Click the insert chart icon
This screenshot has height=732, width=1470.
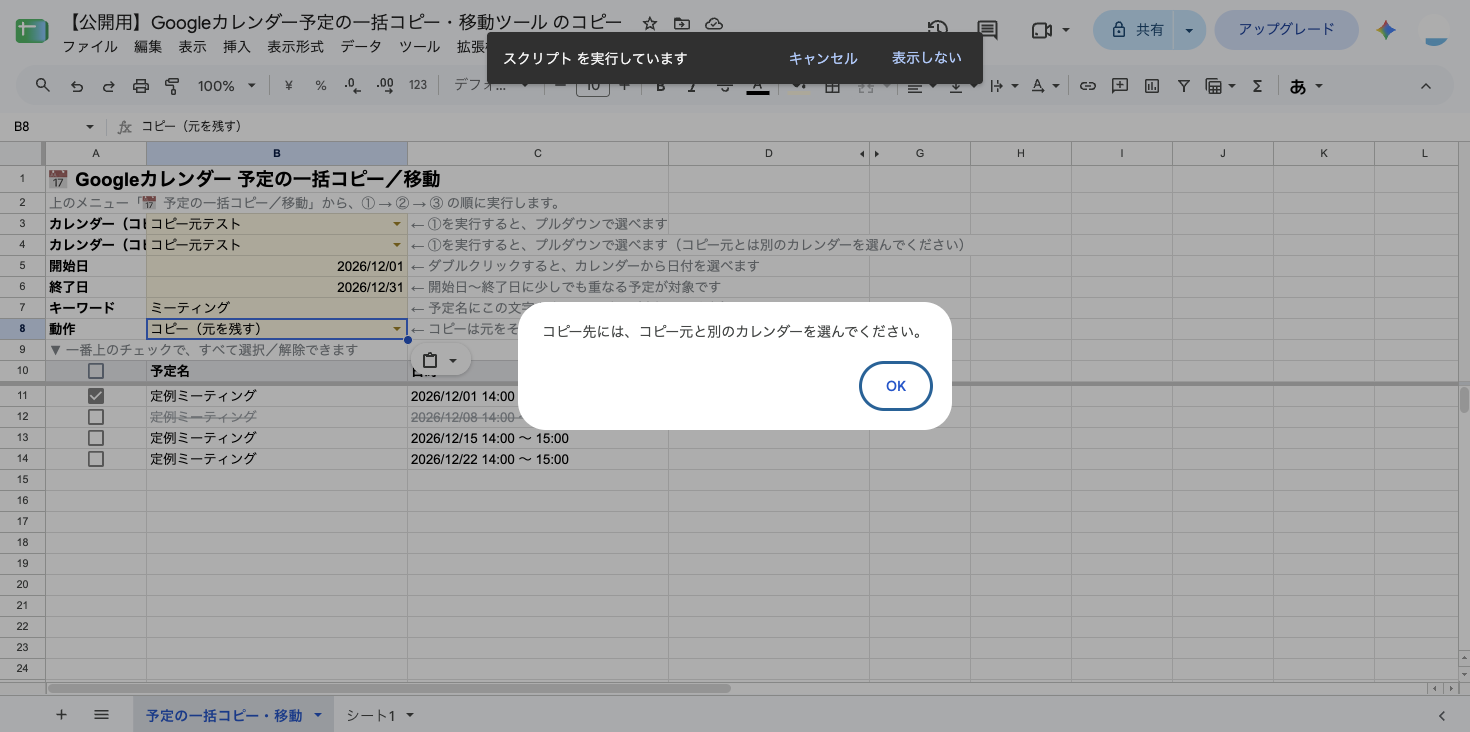click(1152, 86)
